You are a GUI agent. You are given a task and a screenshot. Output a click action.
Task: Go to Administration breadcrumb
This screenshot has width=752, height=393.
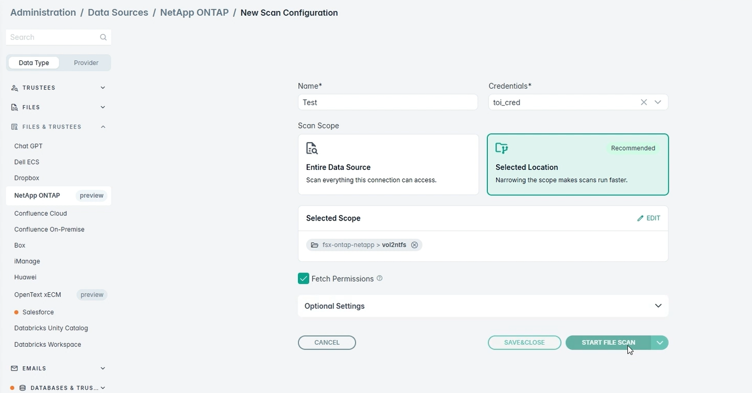[x=43, y=12]
